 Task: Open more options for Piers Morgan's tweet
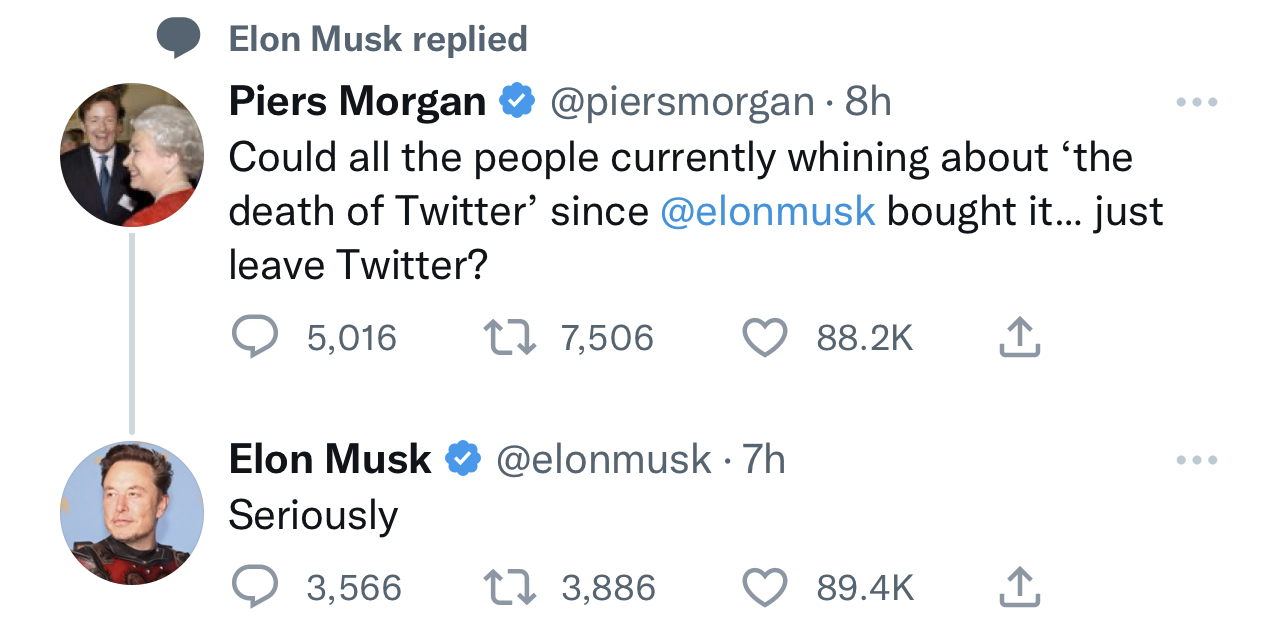pos(1196,102)
